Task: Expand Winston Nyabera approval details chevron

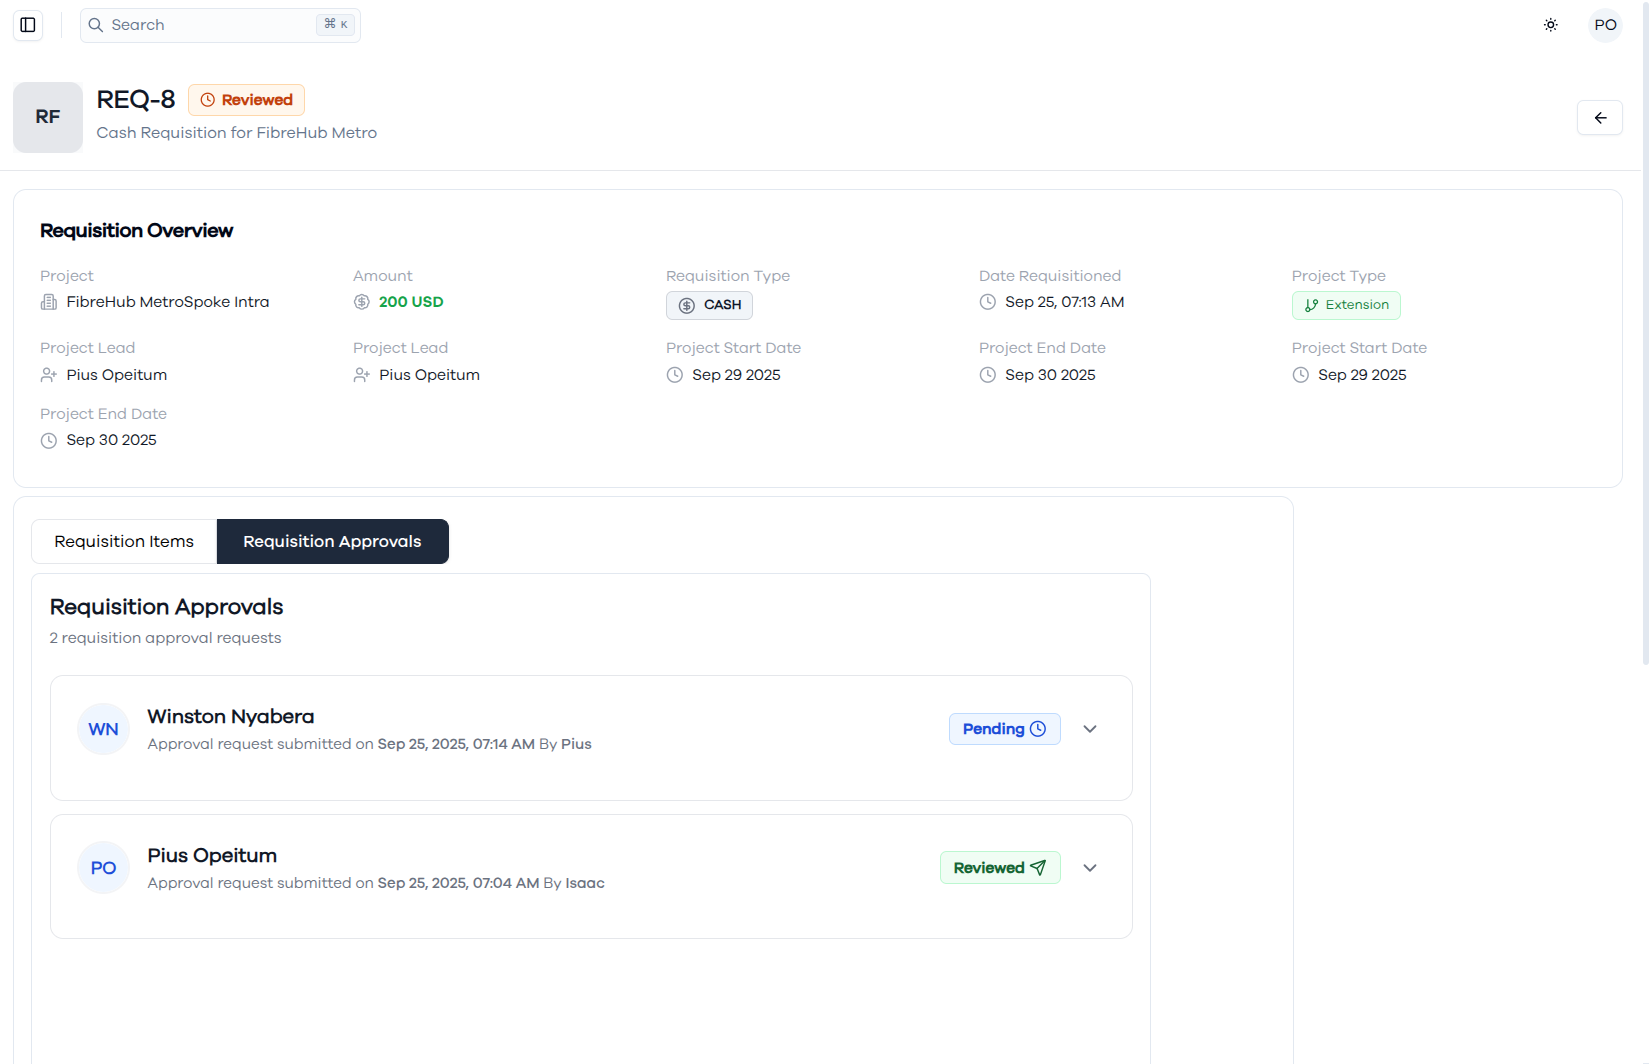Action: (x=1090, y=729)
